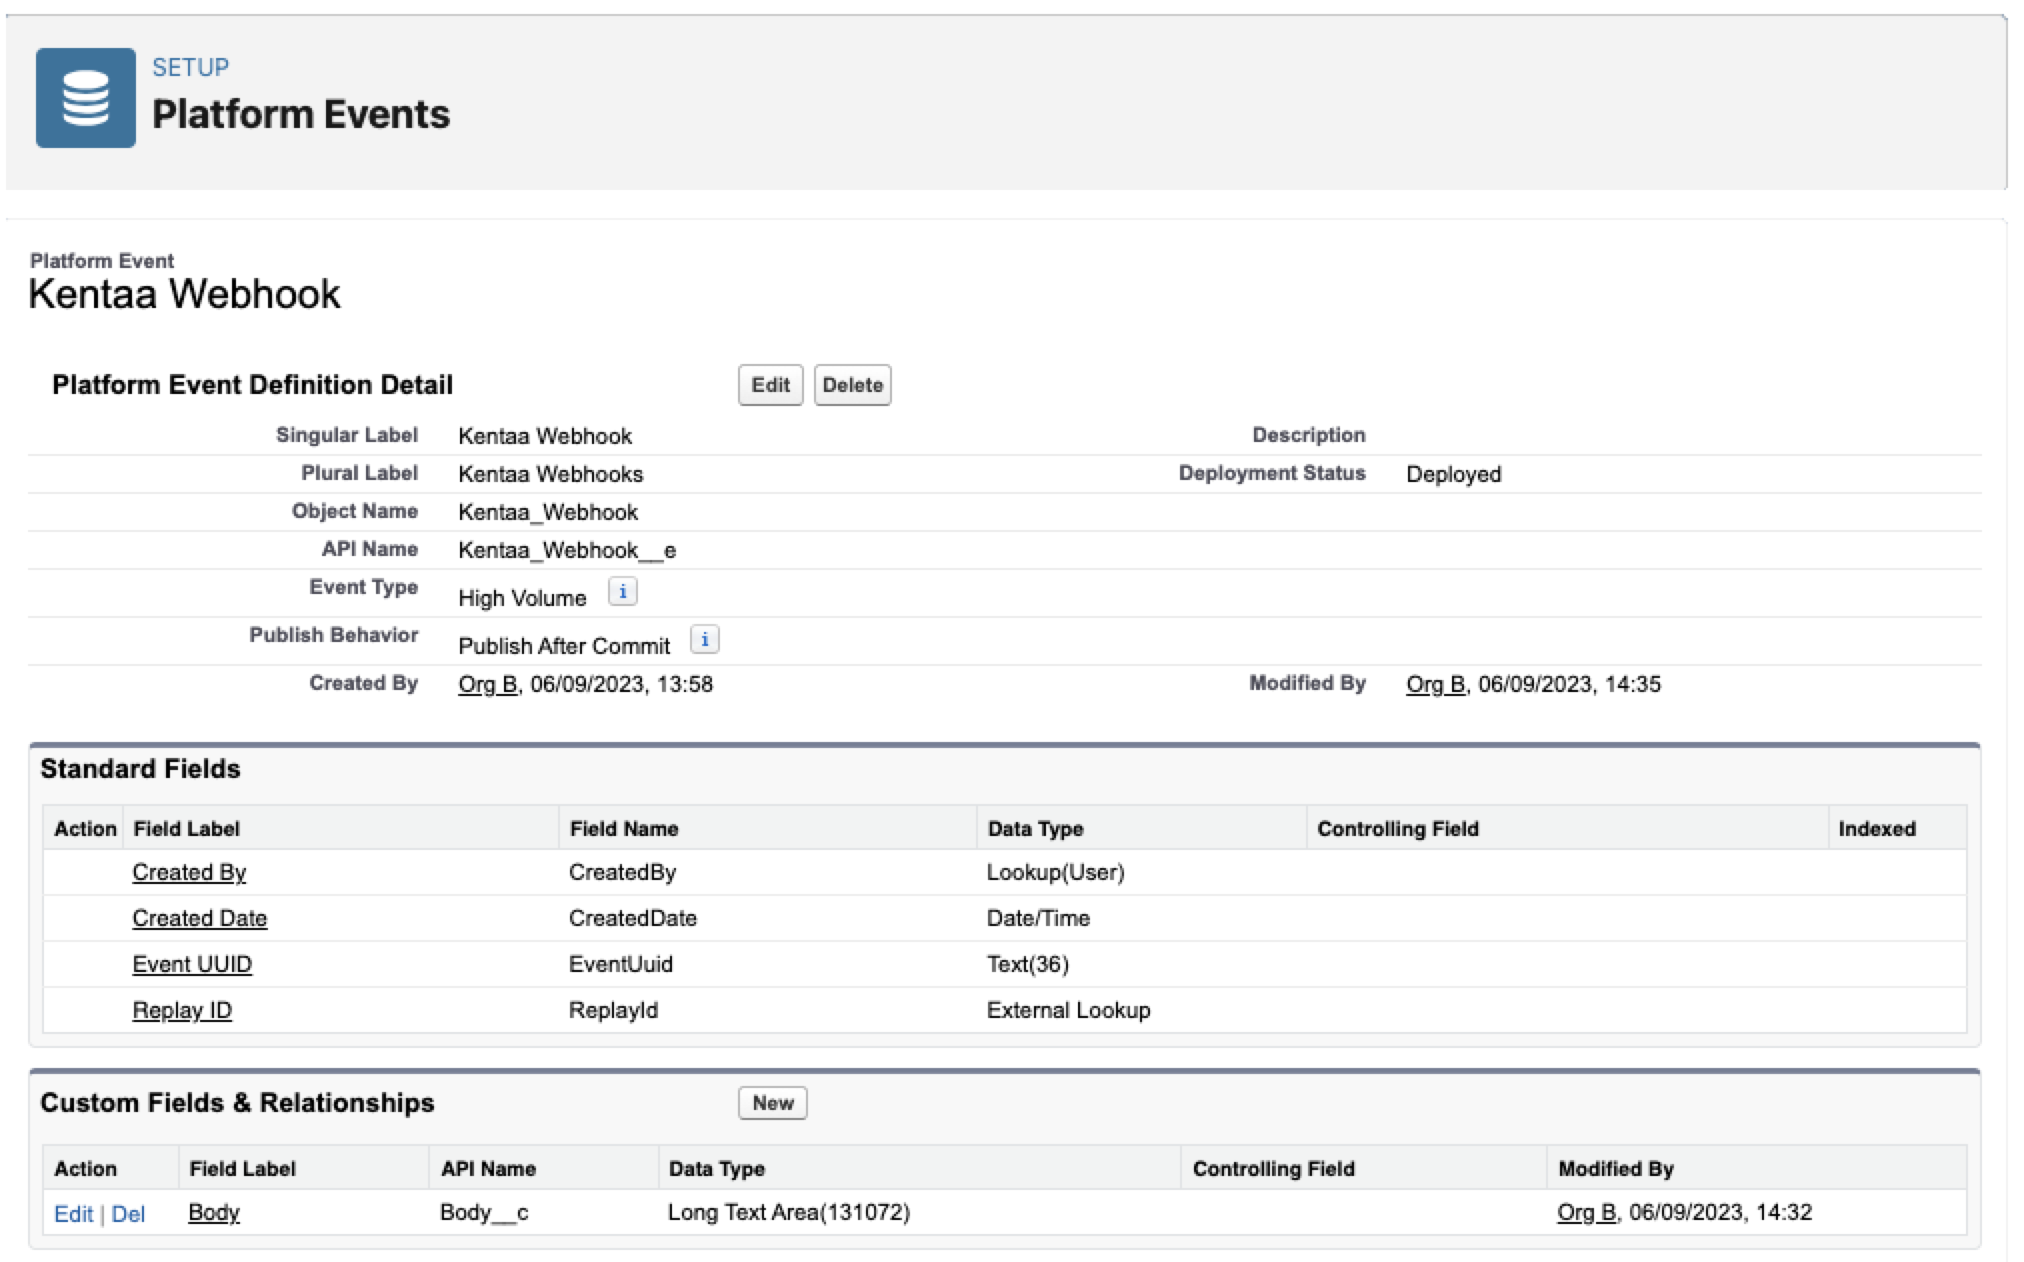Select the Lookup(User) data type cell

coord(1056,872)
